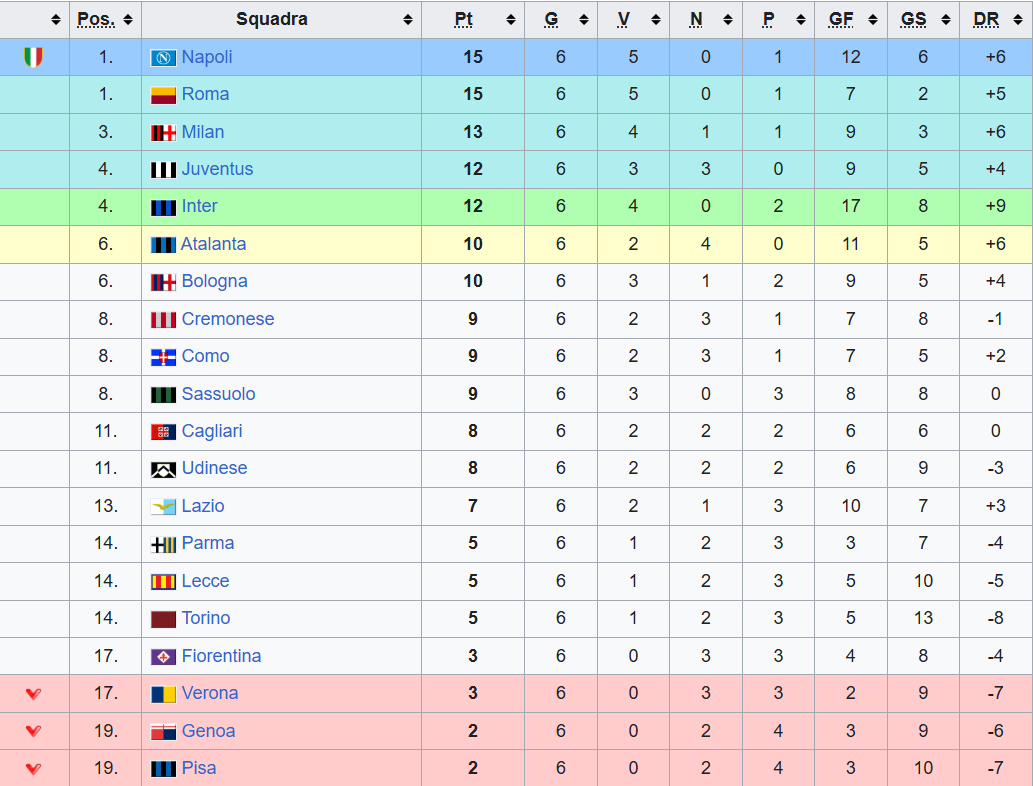Screen dimensions: 1033x786
Task: Click the relegation arrow beside Verona
Action: [33, 694]
